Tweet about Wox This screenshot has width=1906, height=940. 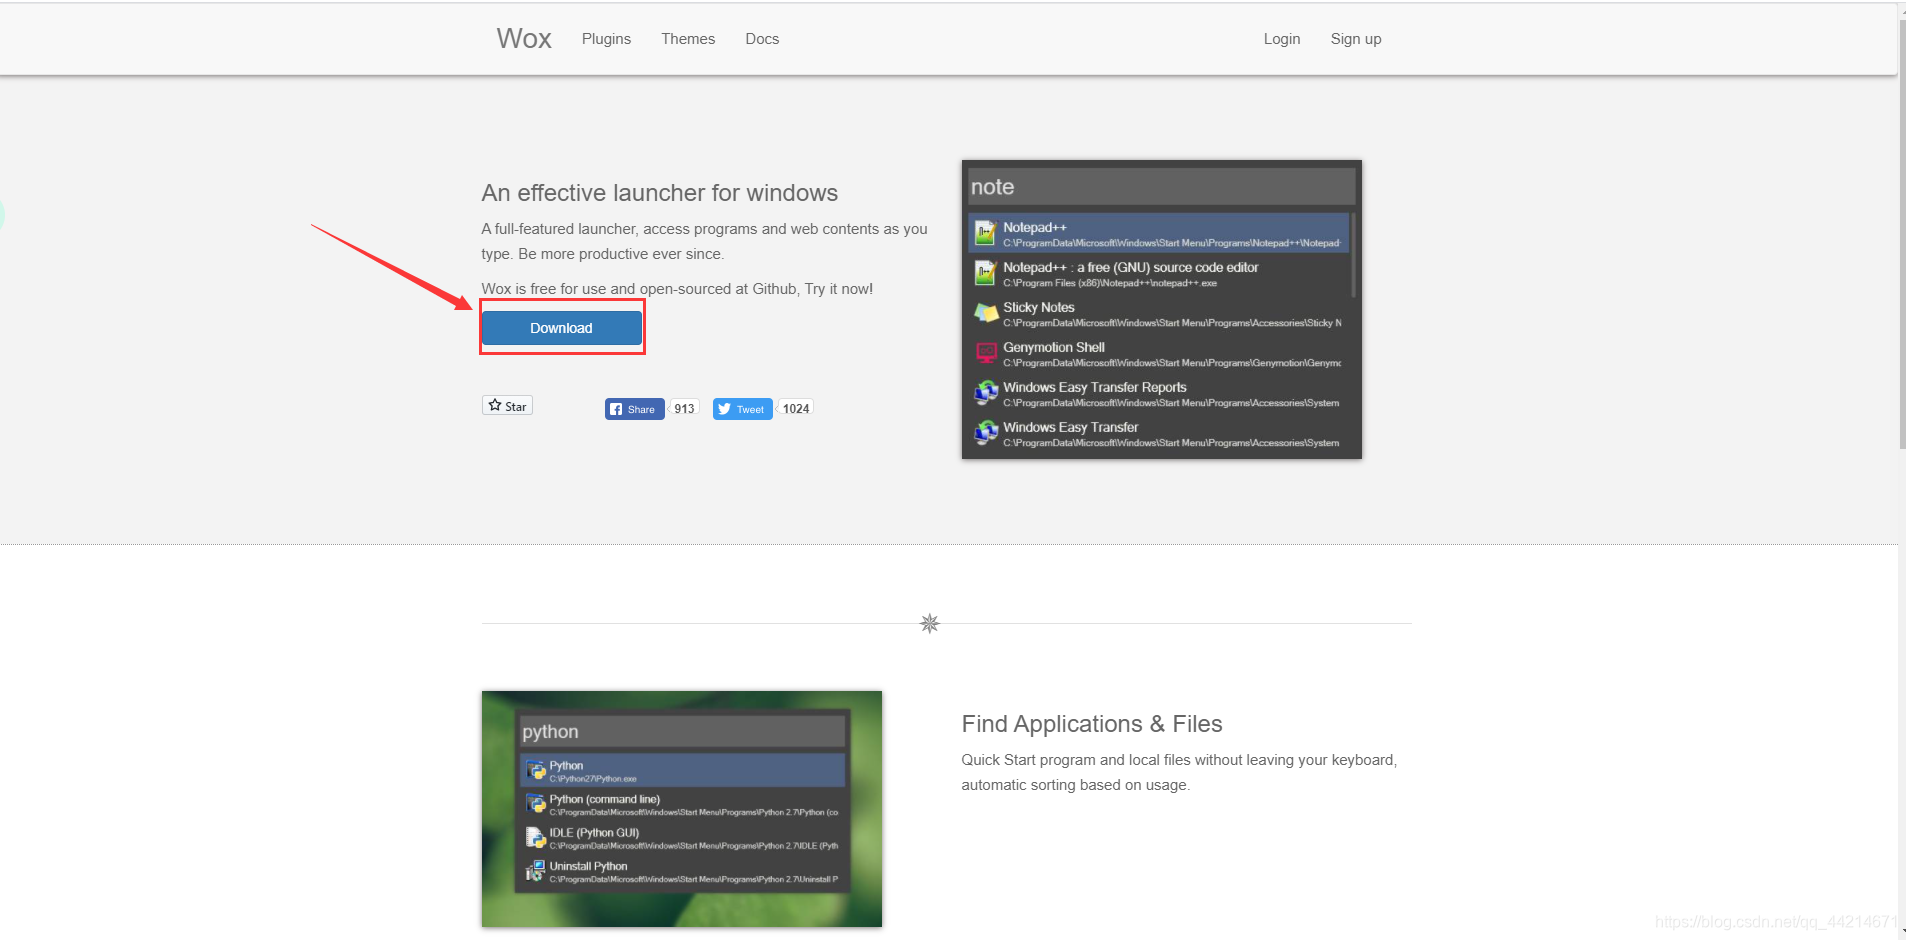742,409
